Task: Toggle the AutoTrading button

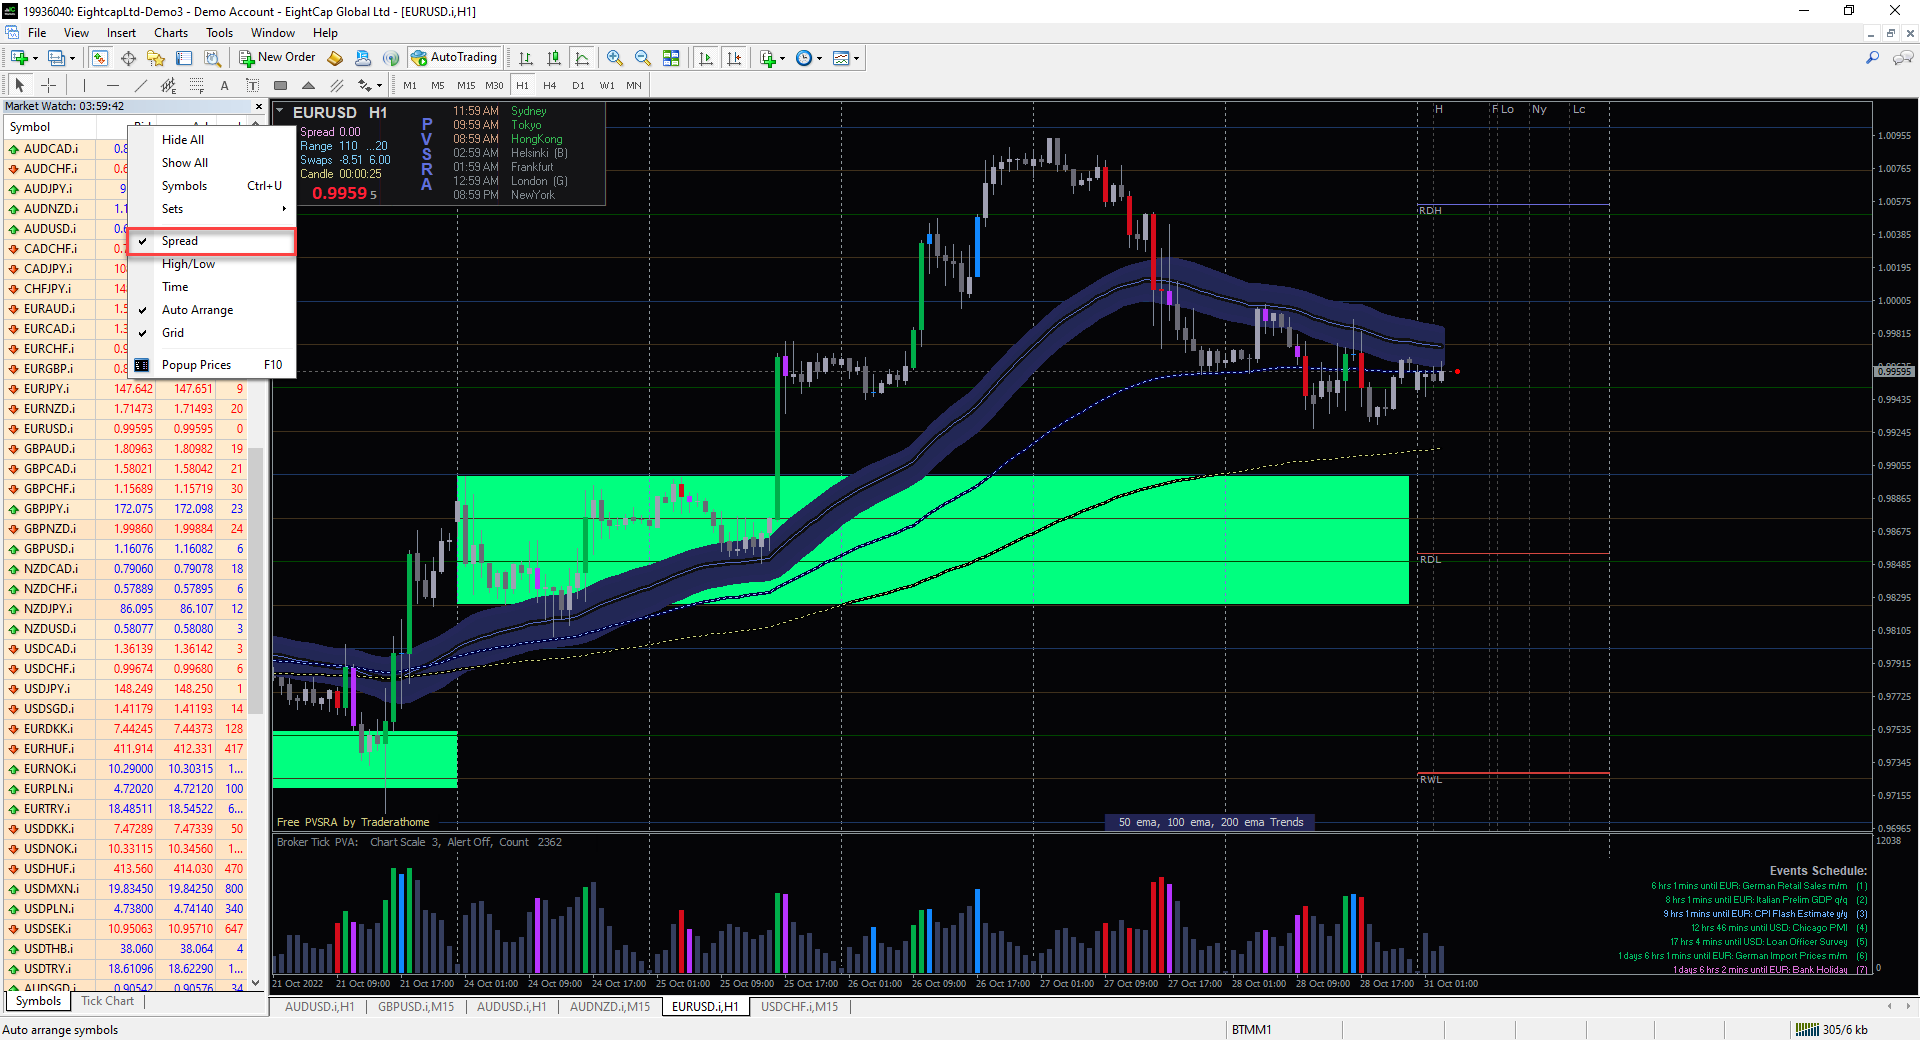Action: point(454,58)
